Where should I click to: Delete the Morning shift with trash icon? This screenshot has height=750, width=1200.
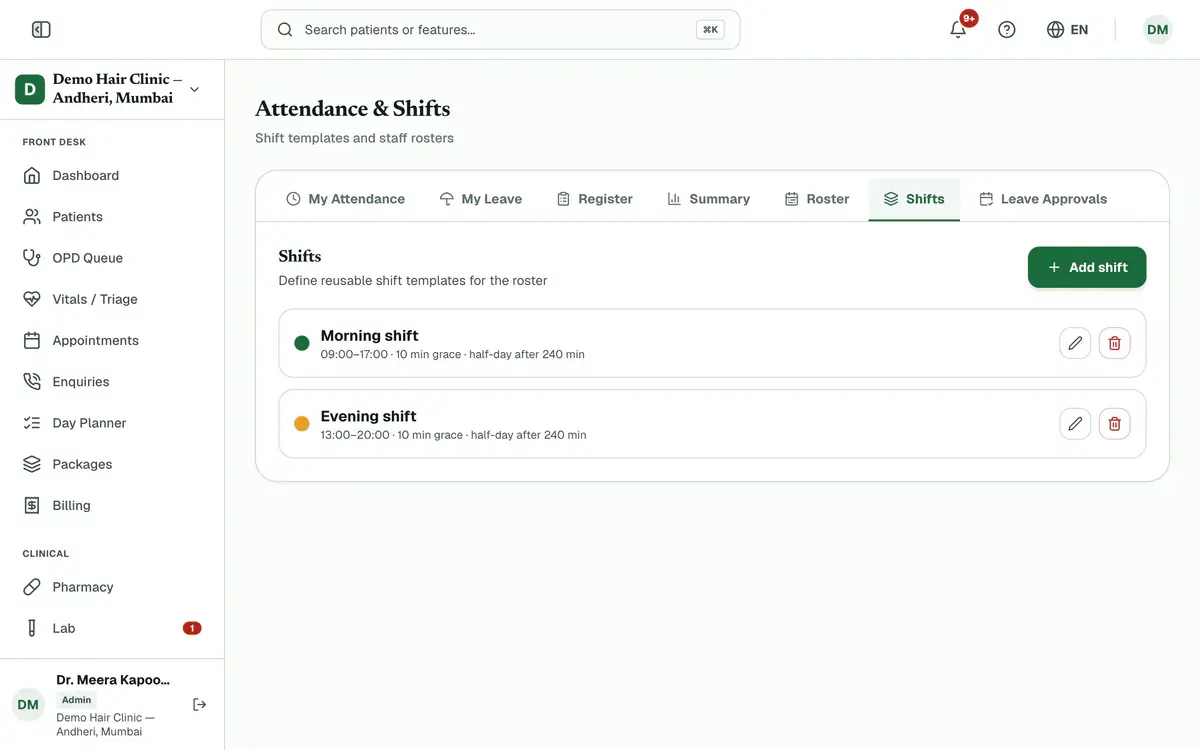(1115, 343)
